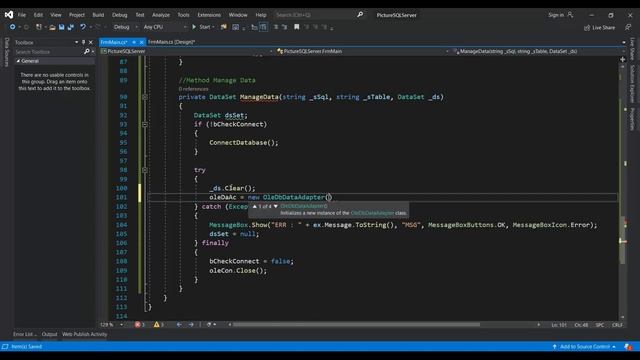Collapse the General group in Toolbox
The width and height of the screenshot is (640, 360).
(x=18, y=61)
